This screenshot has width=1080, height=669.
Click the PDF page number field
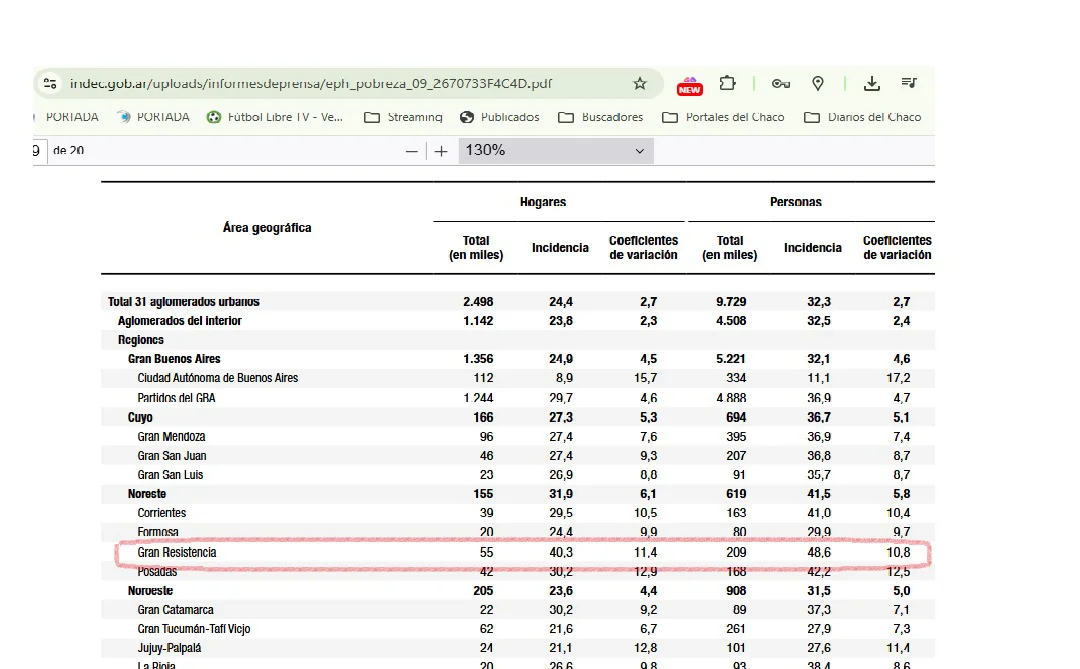point(39,150)
